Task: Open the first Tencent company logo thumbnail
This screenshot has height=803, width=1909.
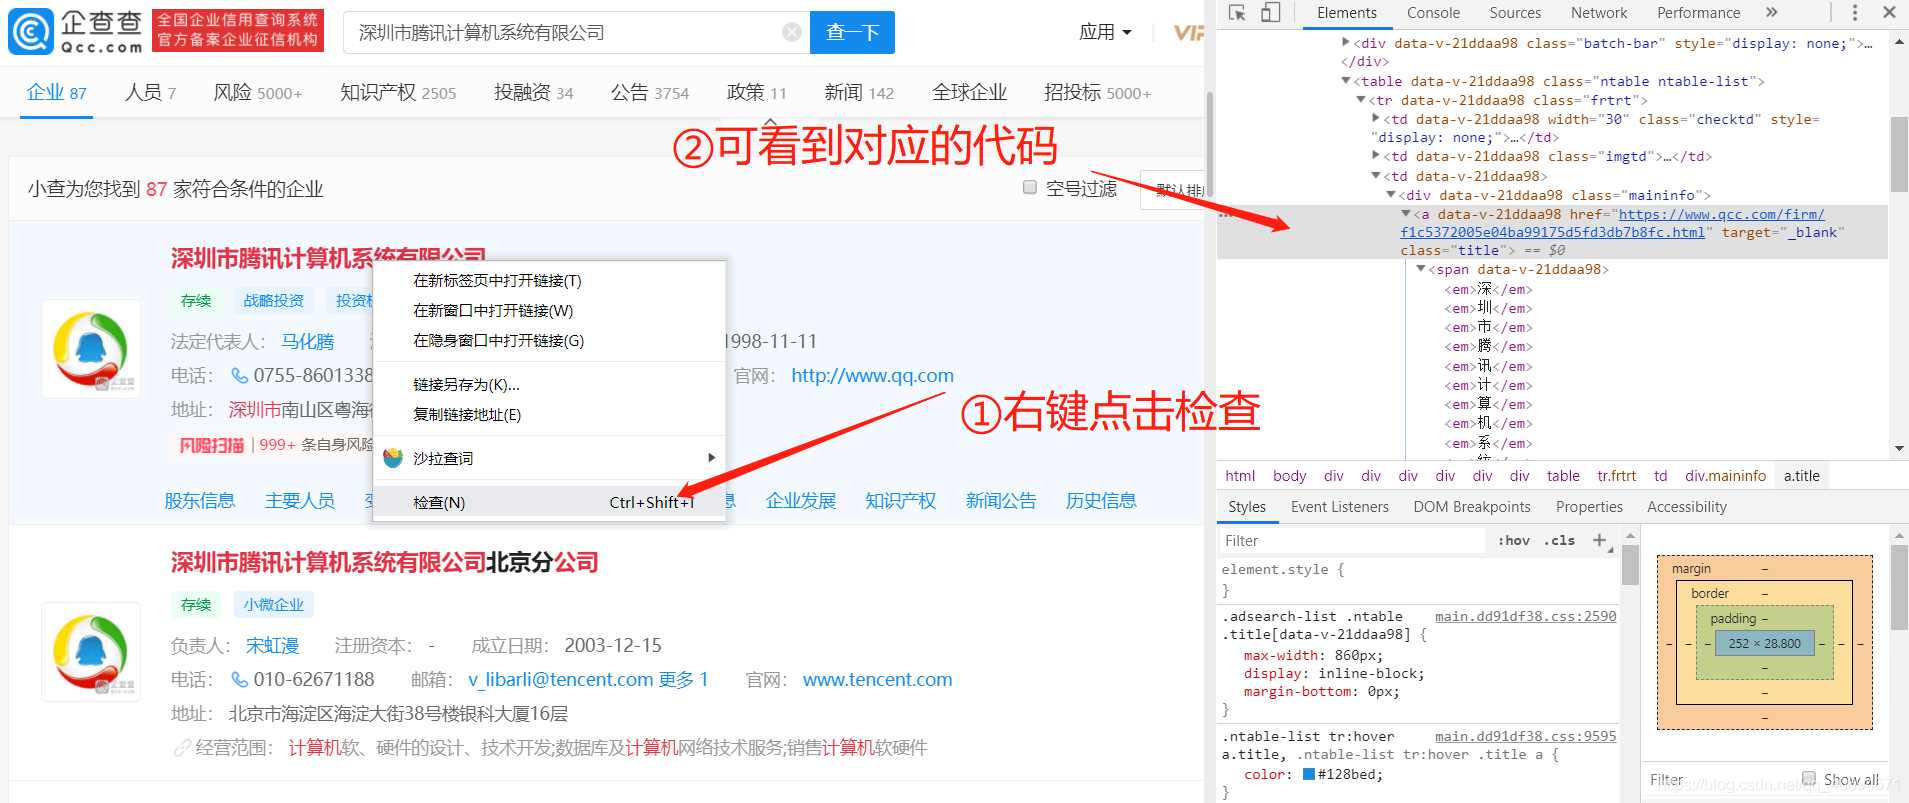Action: [x=91, y=349]
